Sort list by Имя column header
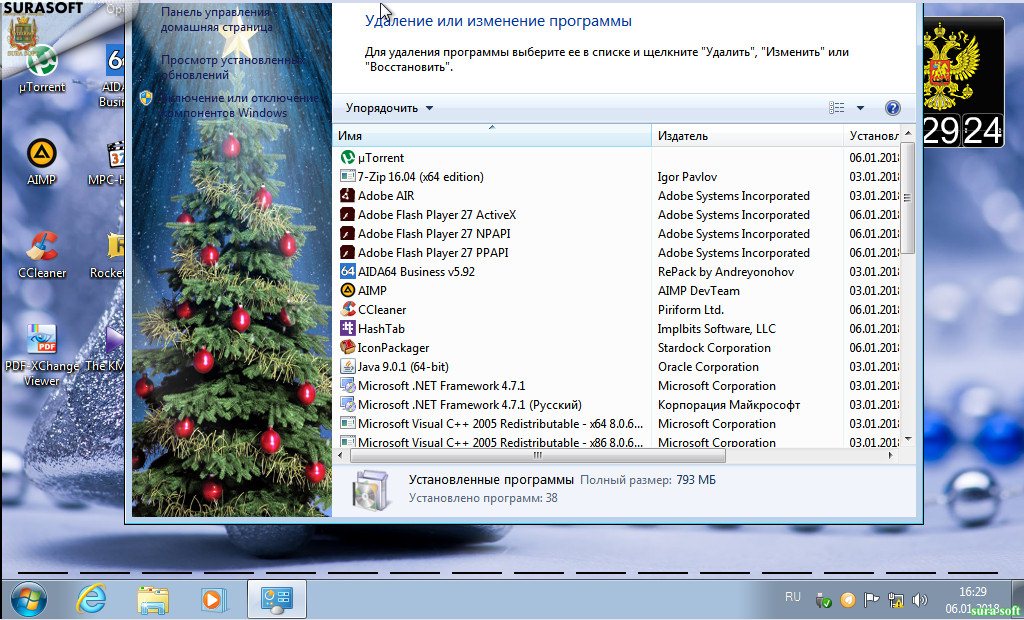The image size is (1024, 620). coord(492,136)
